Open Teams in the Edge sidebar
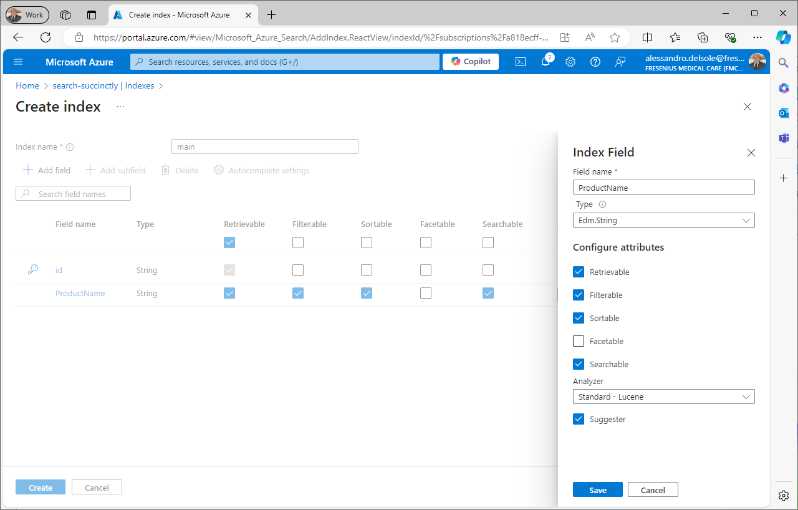The width and height of the screenshot is (798, 510). [x=784, y=137]
